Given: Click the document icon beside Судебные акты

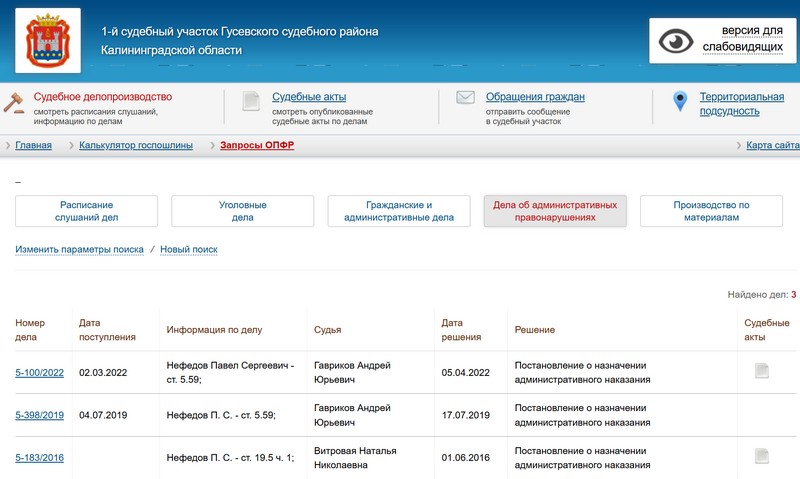Looking at the screenshot, I should point(251,101).
